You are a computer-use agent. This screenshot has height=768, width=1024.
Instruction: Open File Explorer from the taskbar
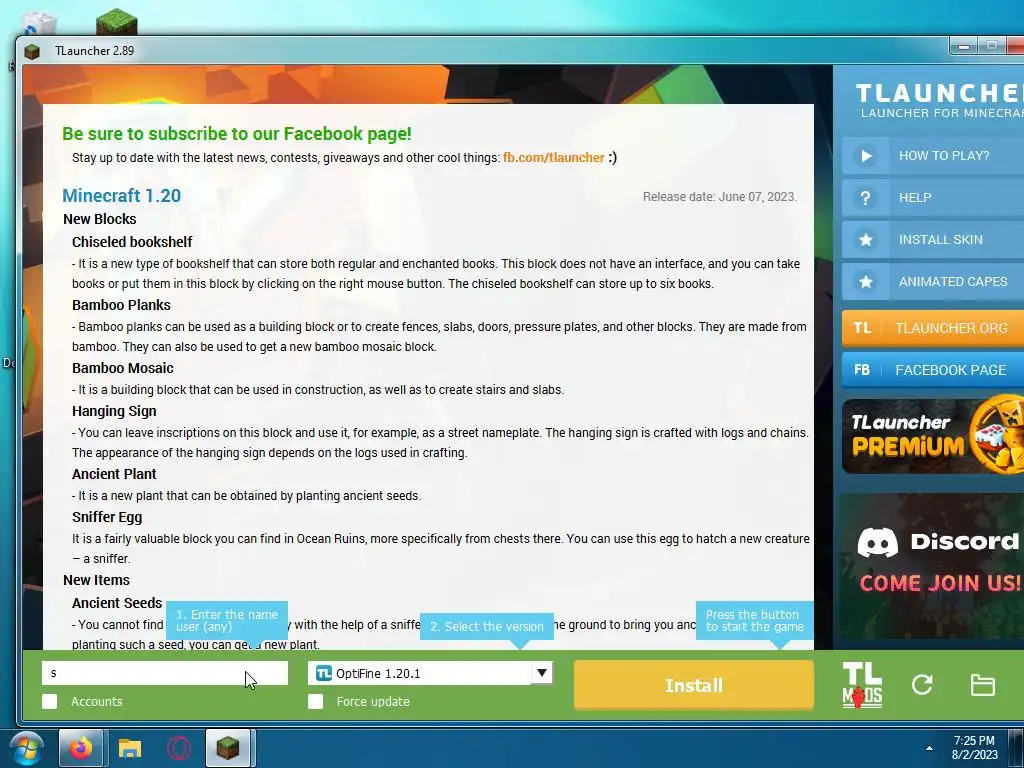[x=130, y=748]
